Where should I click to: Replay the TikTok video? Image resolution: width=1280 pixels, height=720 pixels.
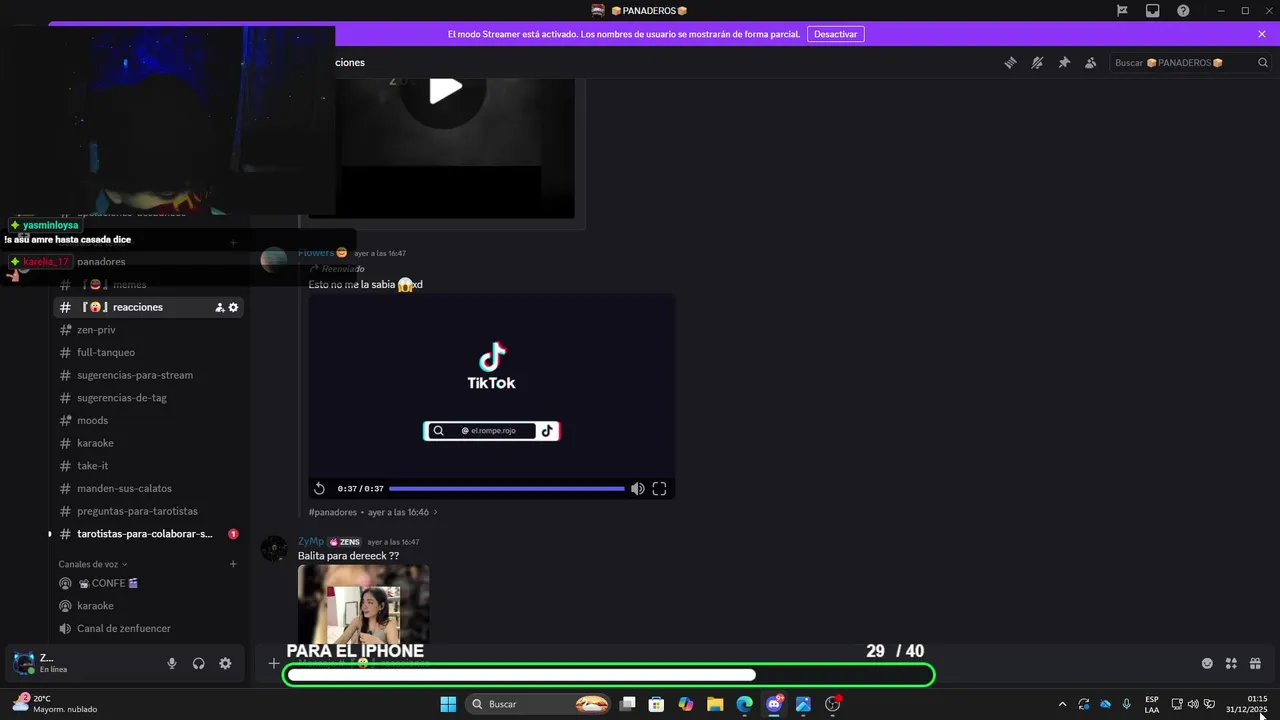click(319, 488)
